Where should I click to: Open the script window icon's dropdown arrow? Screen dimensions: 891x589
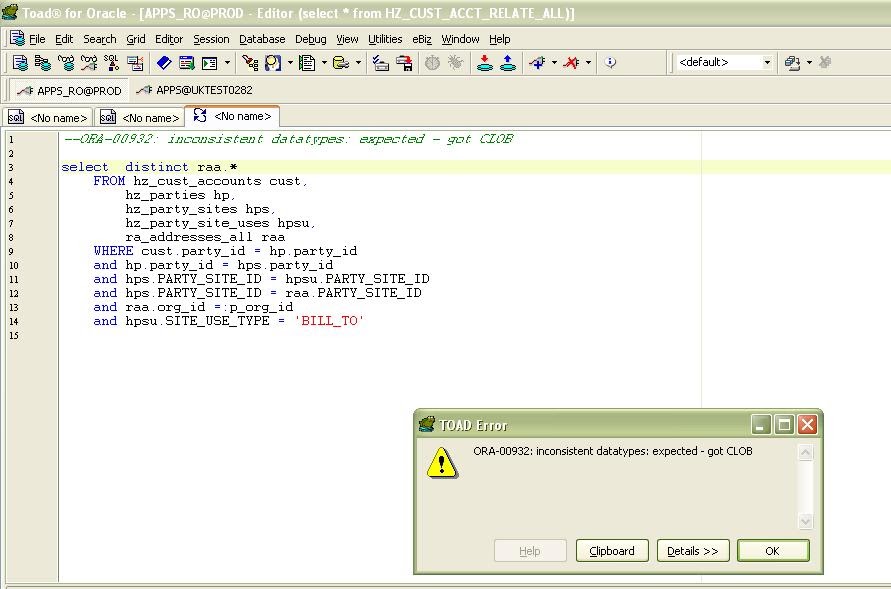(x=227, y=62)
